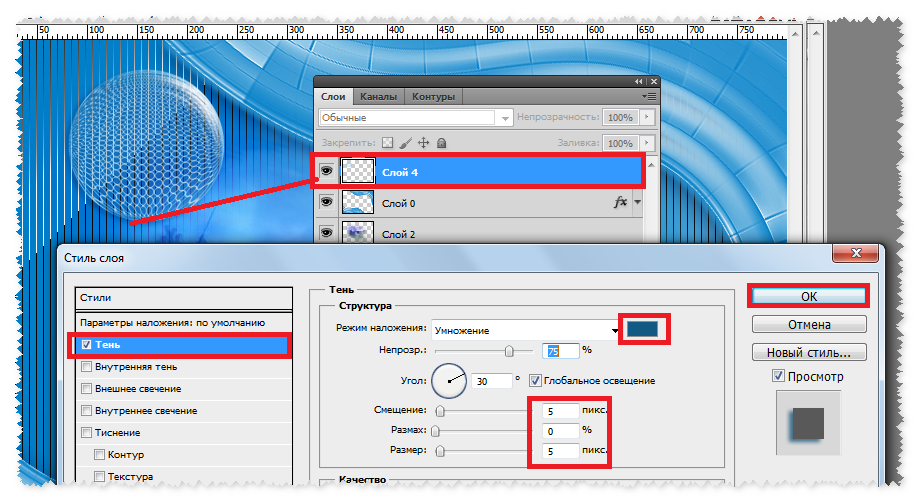Enable Внутренняя тень checkbox
The image size is (920, 503).
[87, 366]
